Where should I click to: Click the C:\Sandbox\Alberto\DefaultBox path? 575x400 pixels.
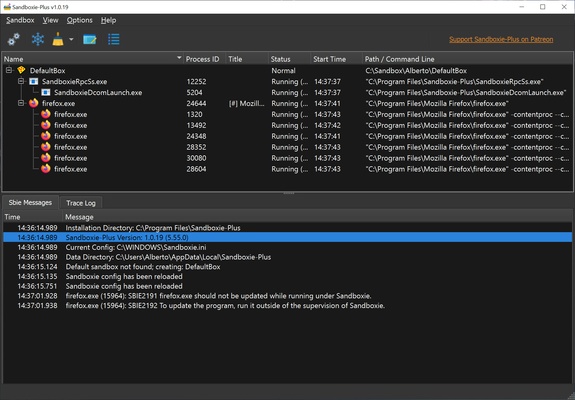tap(416, 70)
